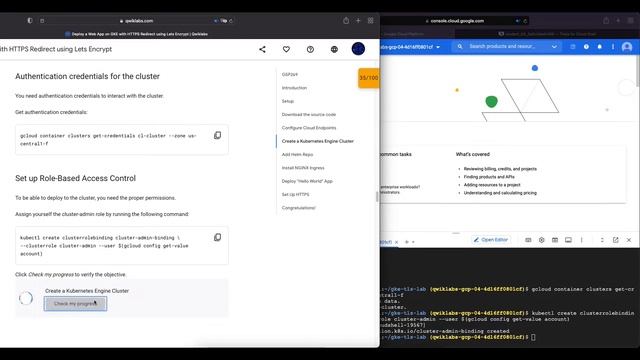Image resolution: width=640 pixels, height=360 pixels.
Task: Open the Qwiklabs user avatar menu
Action: pyautogui.click(x=358, y=49)
